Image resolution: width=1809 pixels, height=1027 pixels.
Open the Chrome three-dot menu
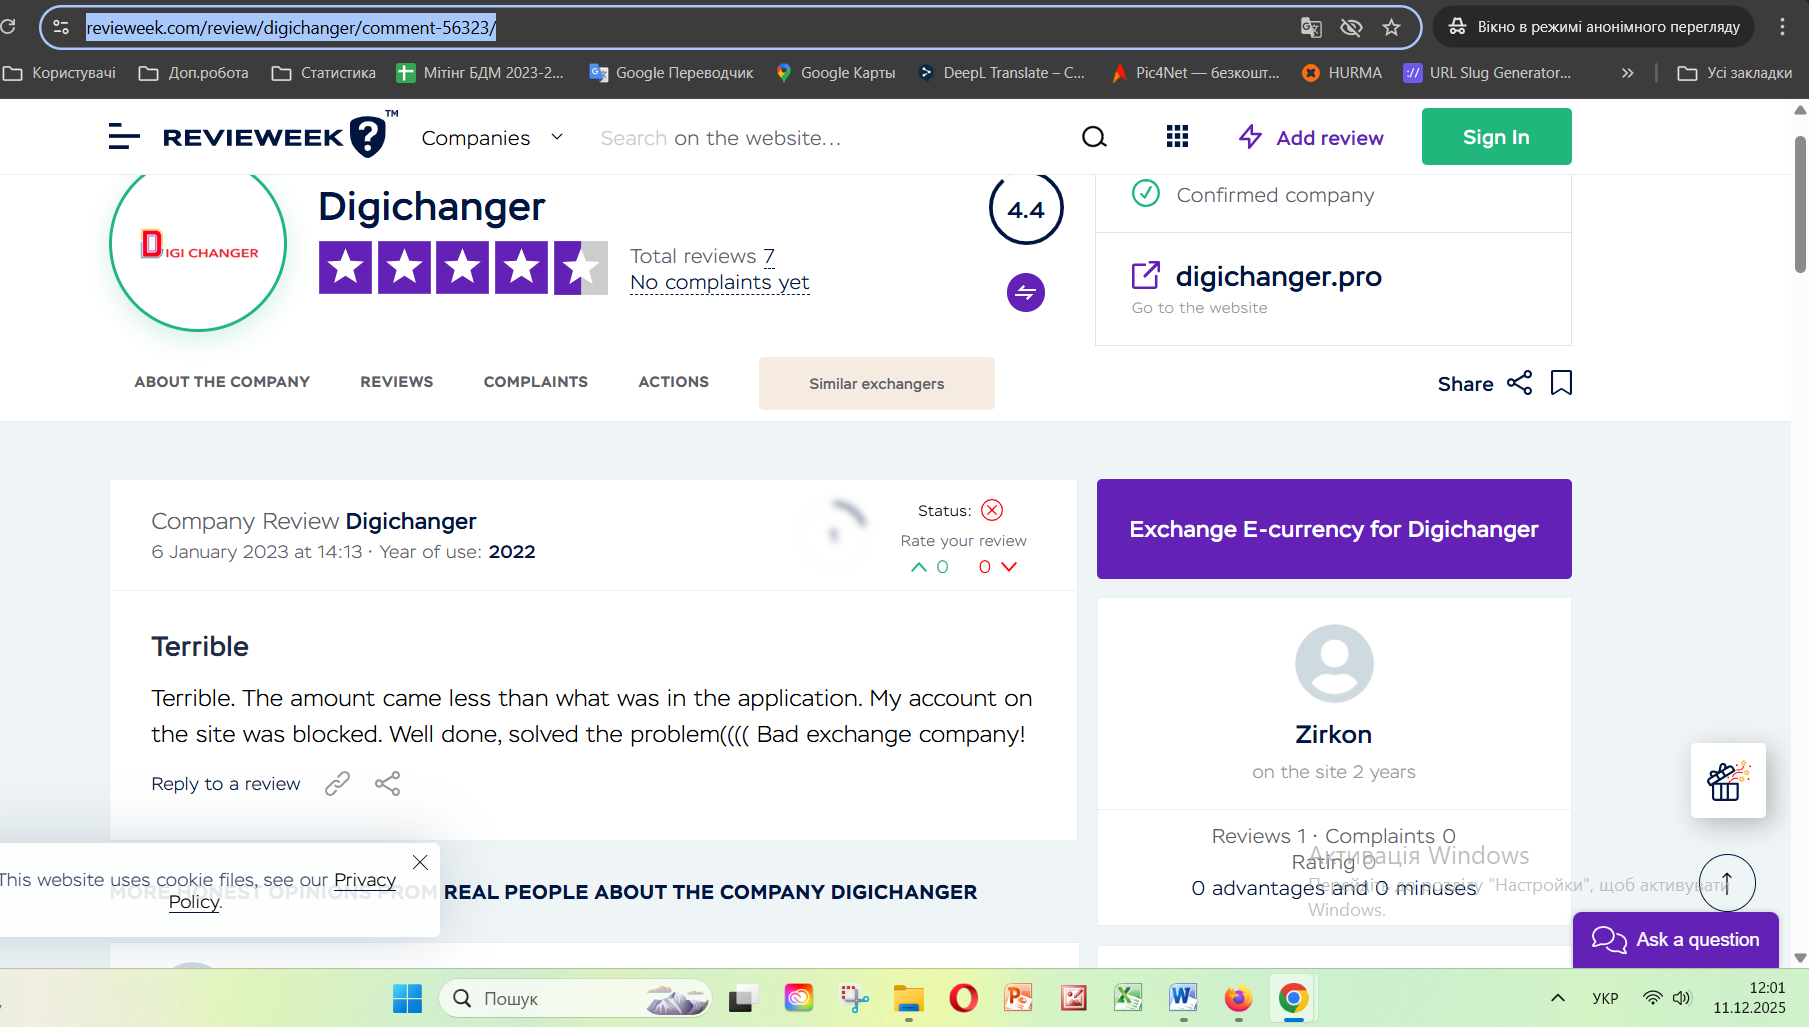1782,27
